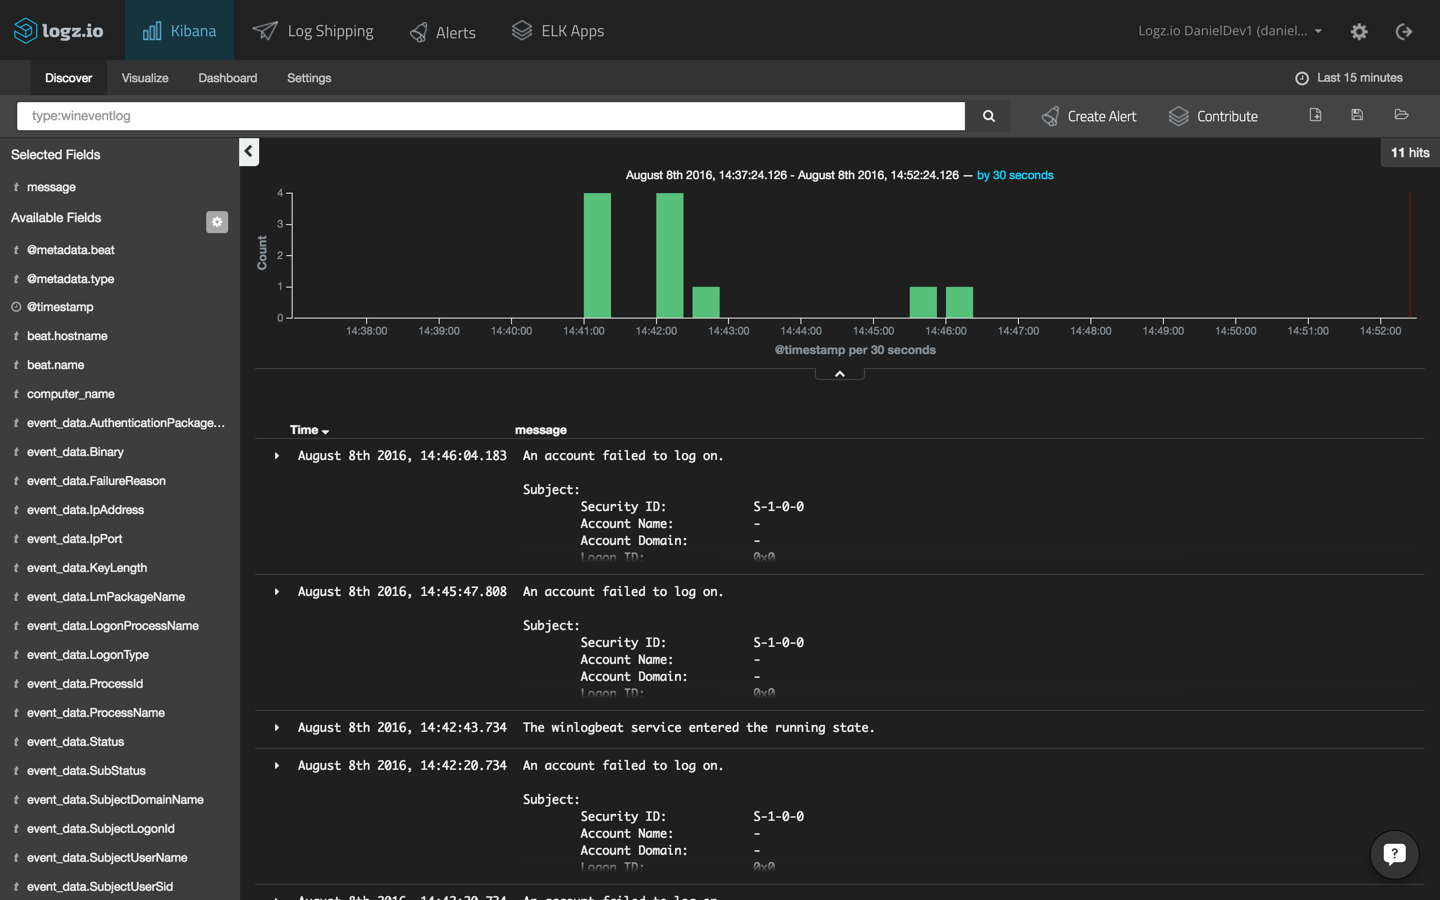Collapse the left fields sidebar

tap(248, 151)
